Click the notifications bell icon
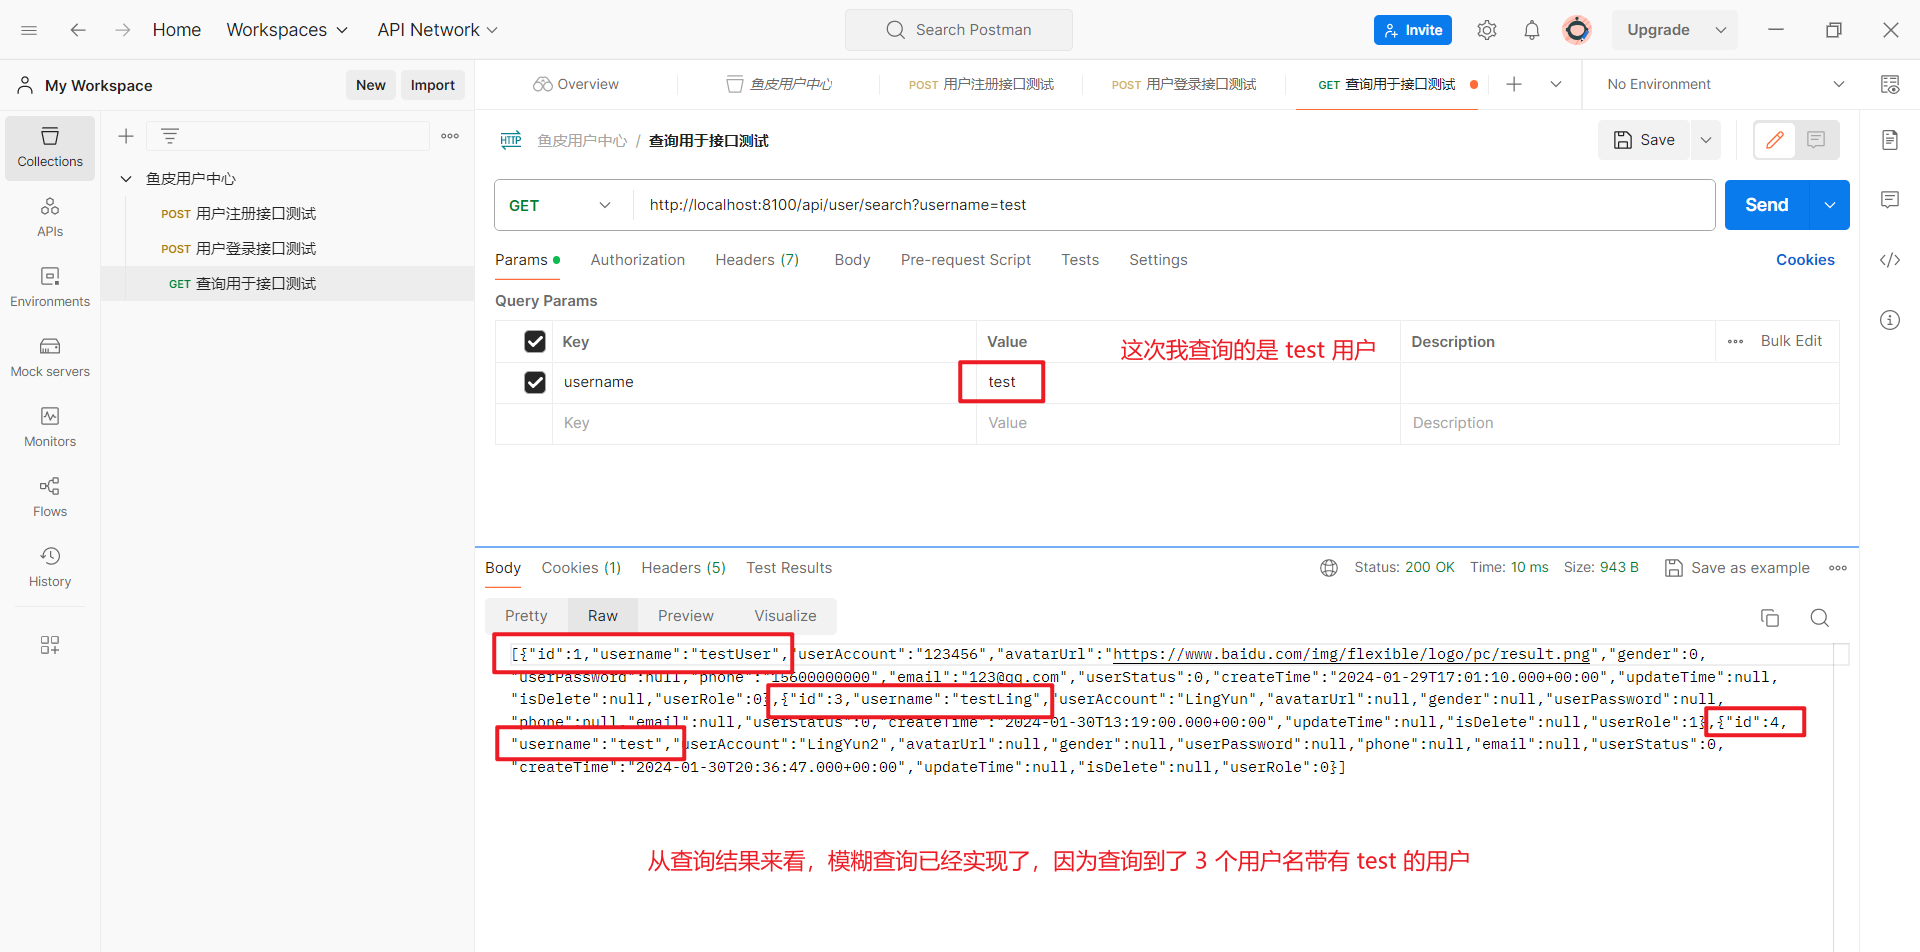This screenshot has height=952, width=1920. pyautogui.click(x=1531, y=30)
